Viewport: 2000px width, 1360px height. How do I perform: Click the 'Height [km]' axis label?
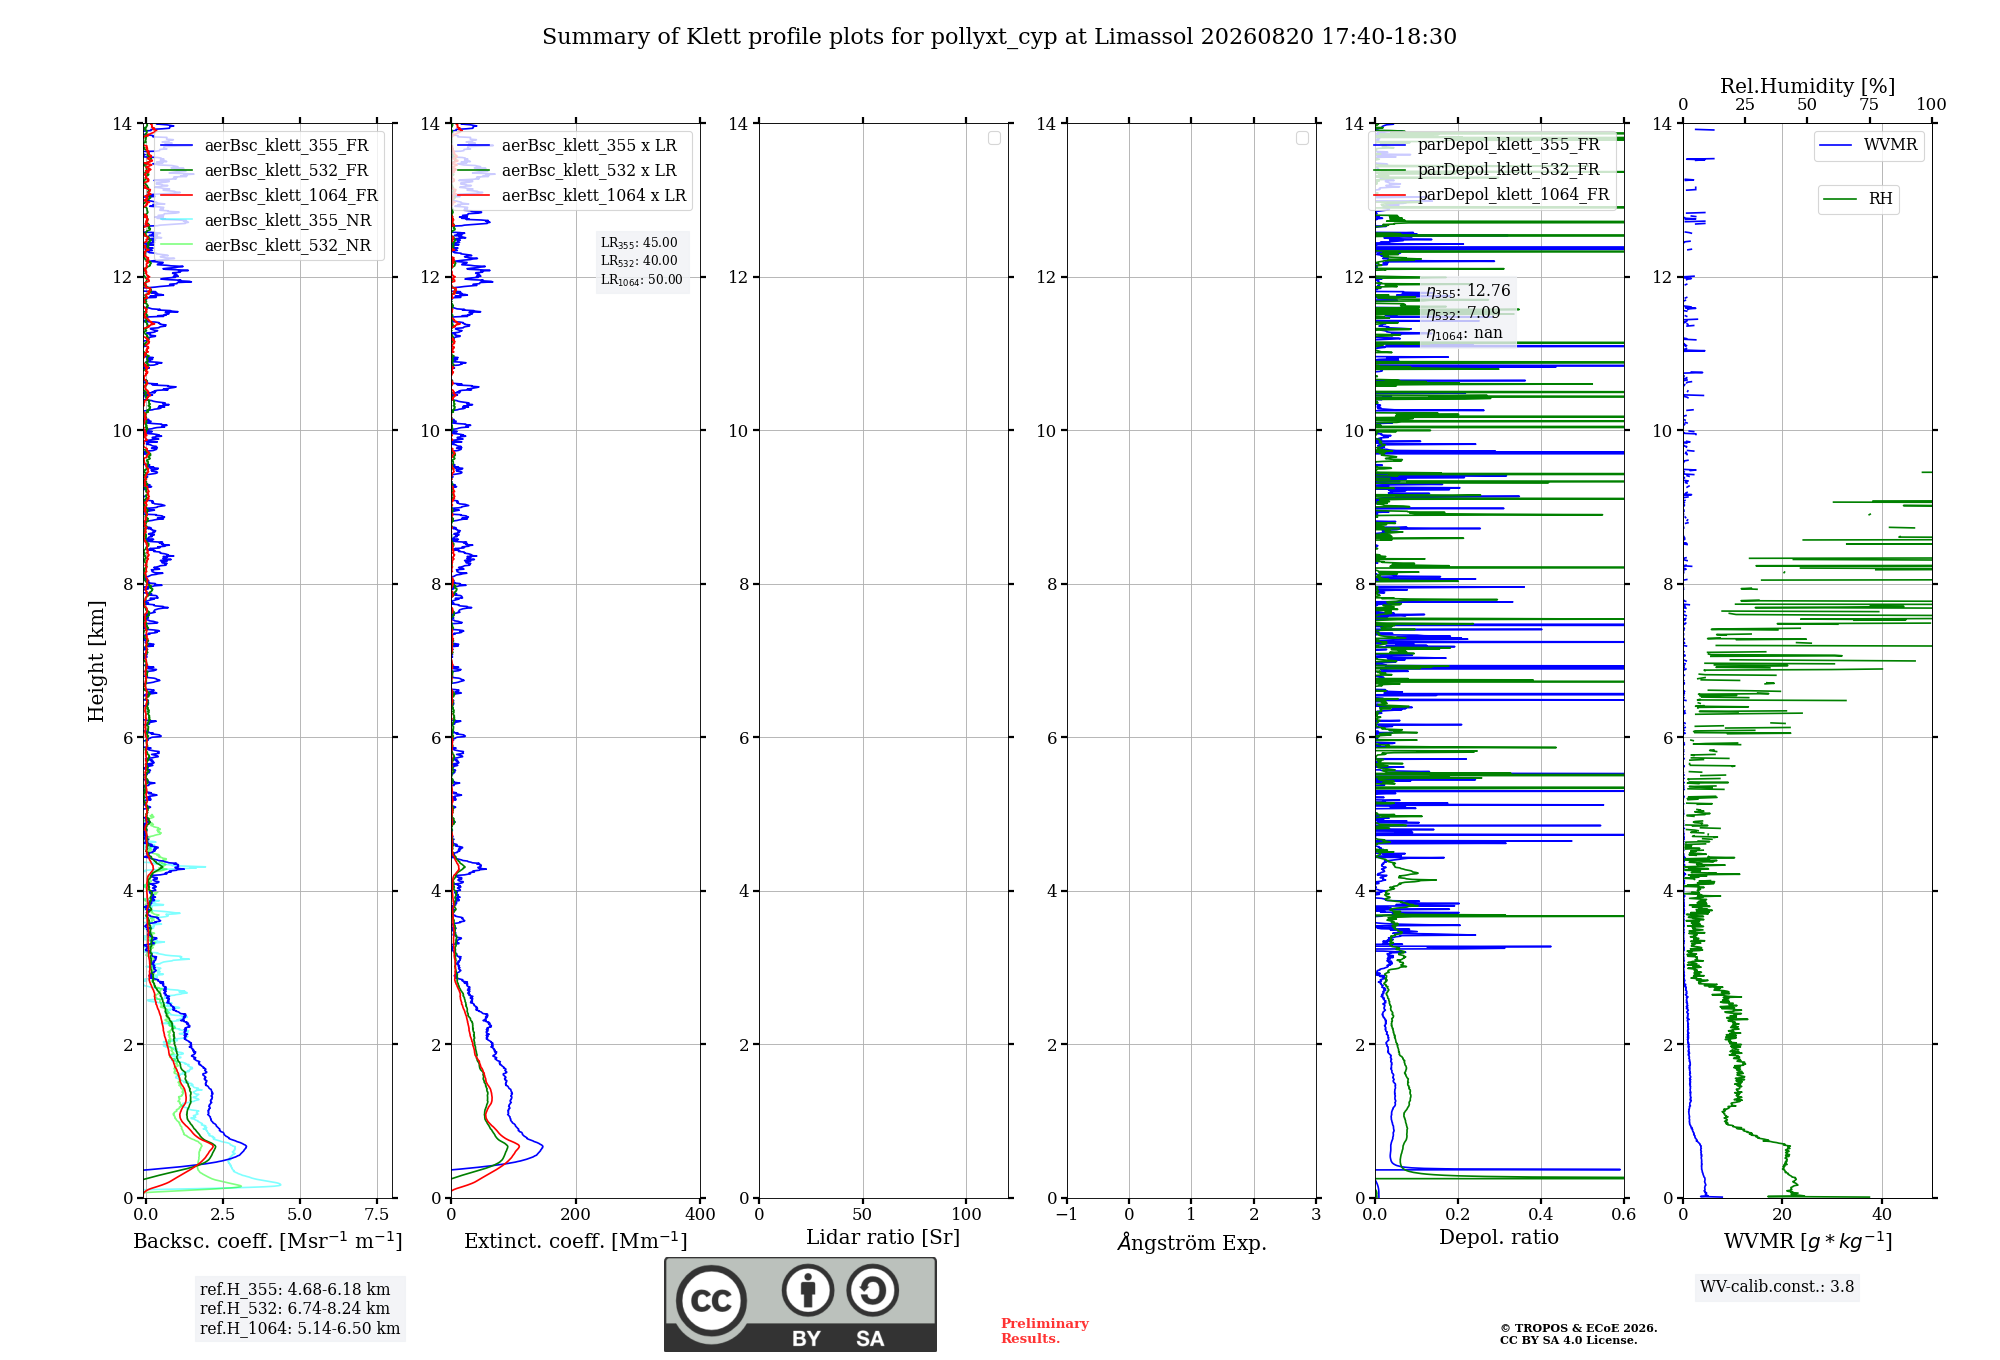pos(96,661)
